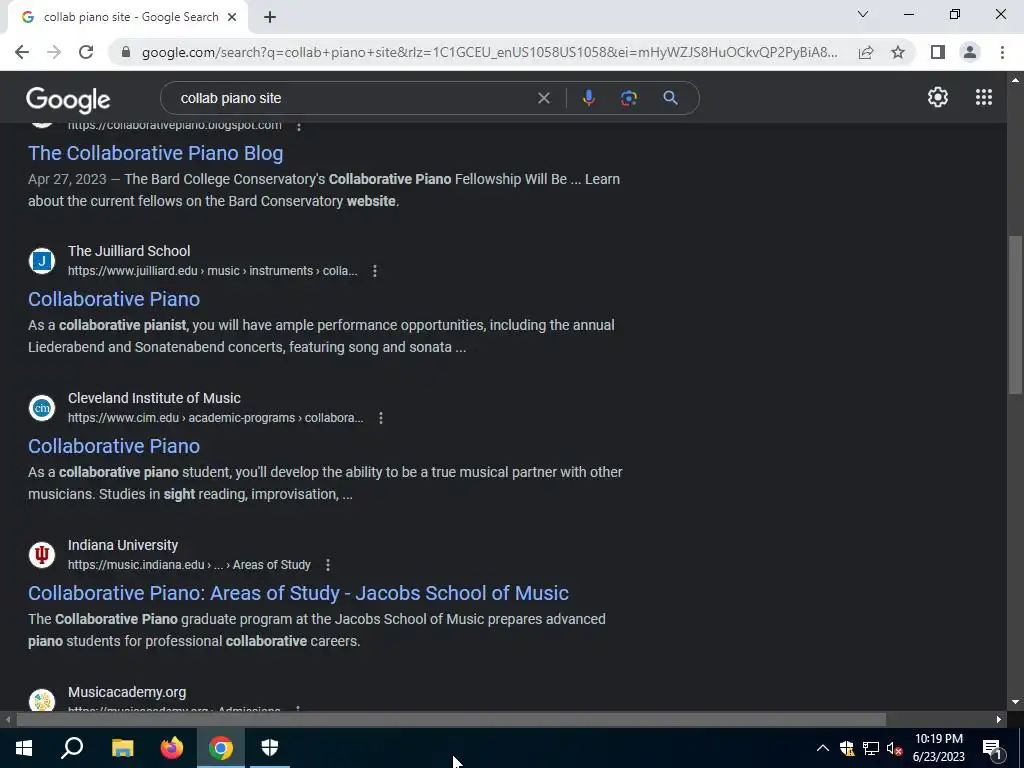
Task: Click Cleveland Institute of Music favicon
Action: click(42, 408)
